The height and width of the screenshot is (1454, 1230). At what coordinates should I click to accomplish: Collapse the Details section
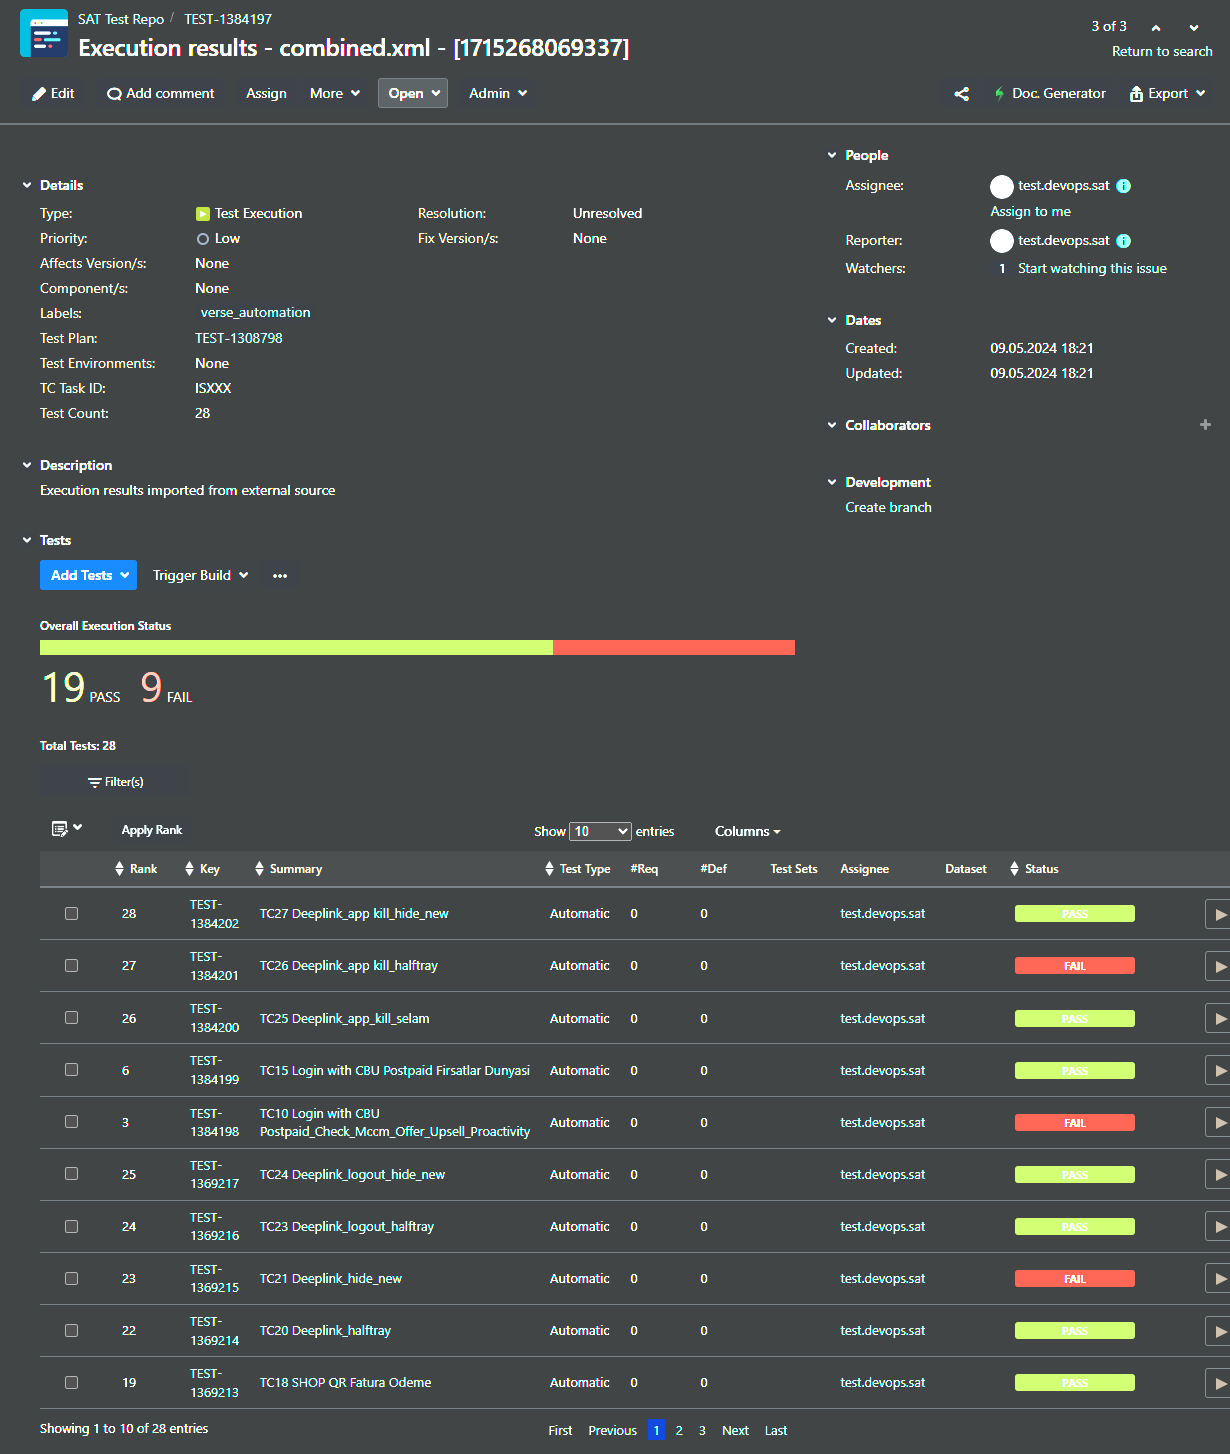click(x=27, y=185)
